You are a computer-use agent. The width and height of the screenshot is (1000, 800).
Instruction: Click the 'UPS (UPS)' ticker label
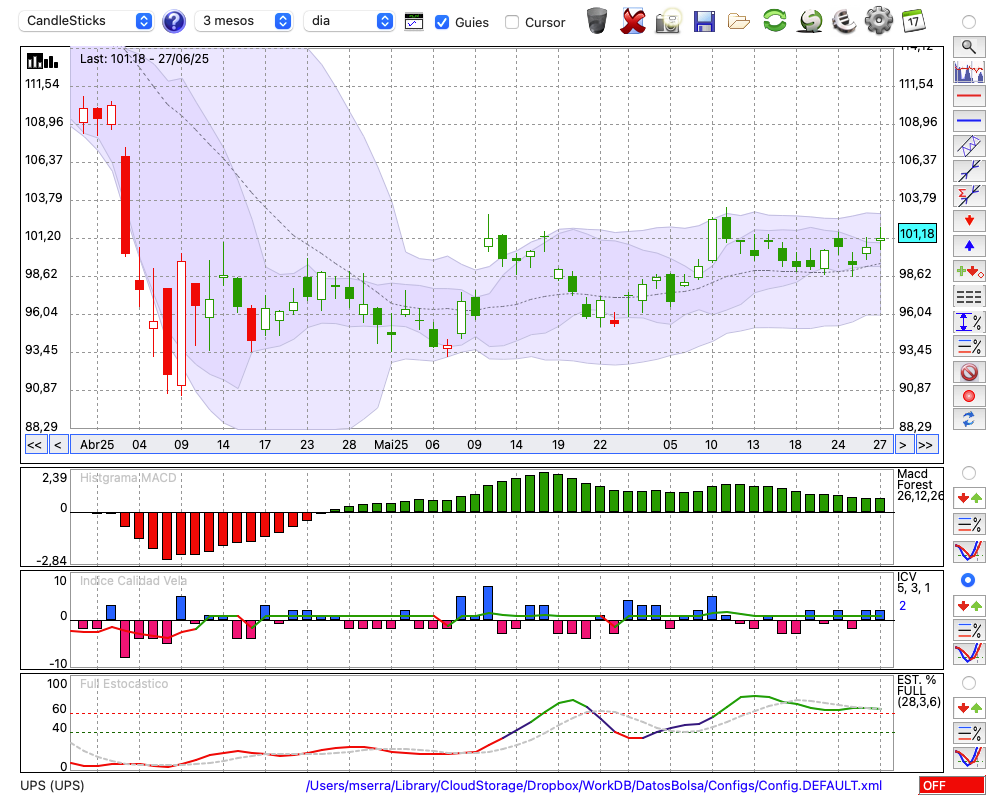(52, 785)
